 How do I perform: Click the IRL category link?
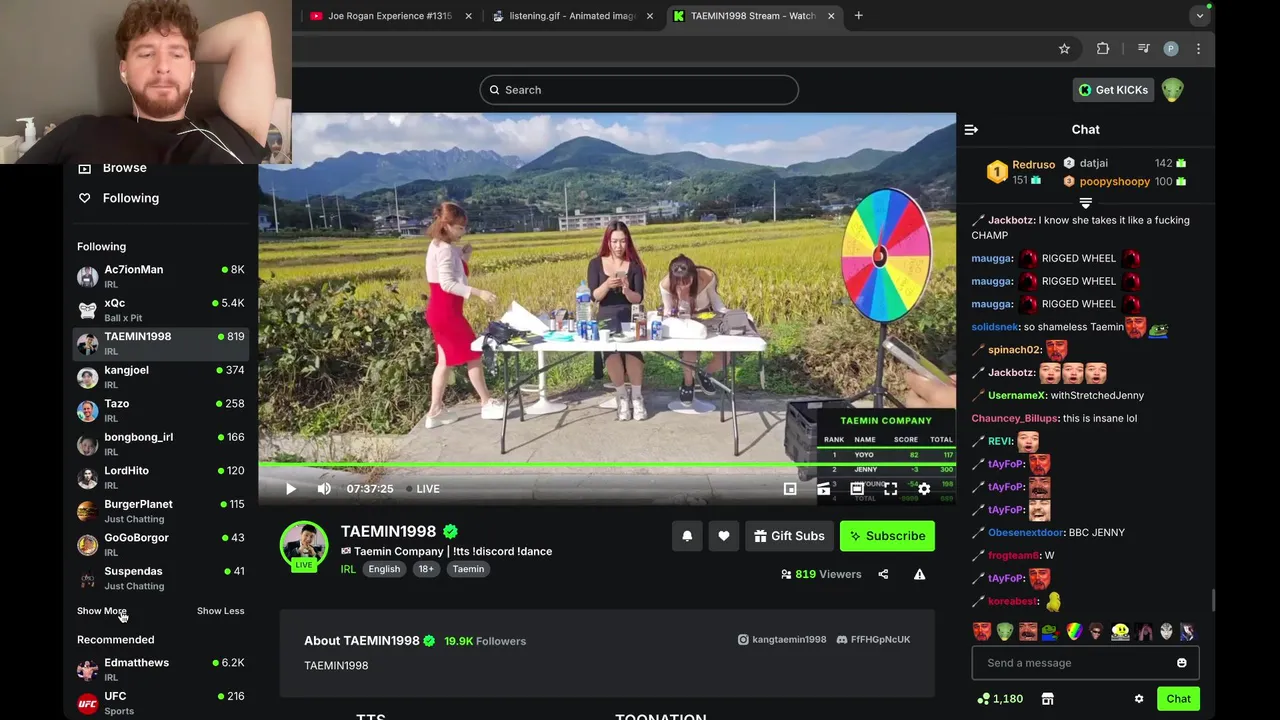tap(348, 569)
